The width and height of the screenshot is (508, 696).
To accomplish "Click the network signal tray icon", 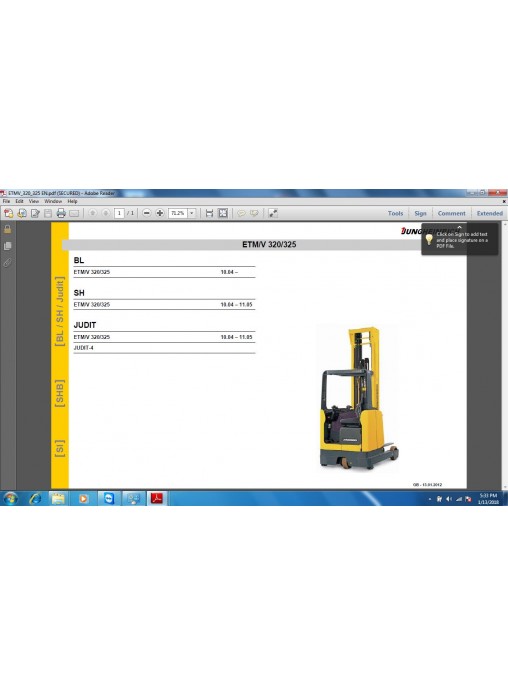I will (x=459, y=499).
